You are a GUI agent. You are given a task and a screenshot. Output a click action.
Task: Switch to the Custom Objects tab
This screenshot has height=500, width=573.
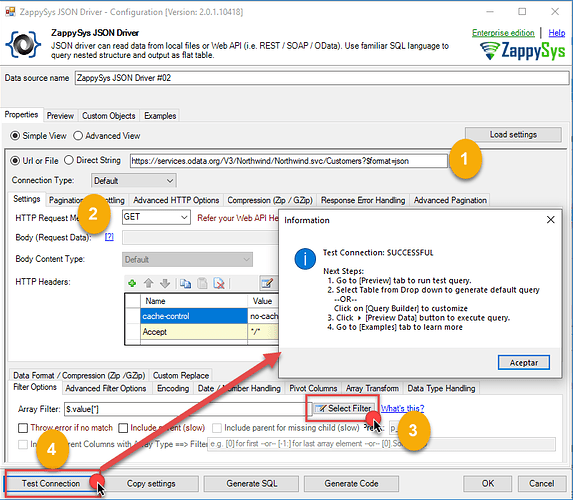point(109,116)
